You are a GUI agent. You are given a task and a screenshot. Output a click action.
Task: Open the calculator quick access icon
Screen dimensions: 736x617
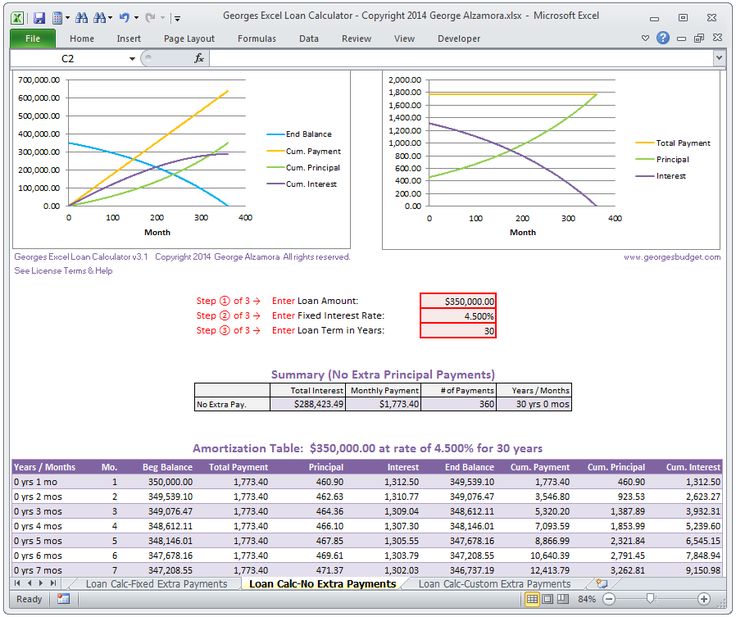[x=57, y=18]
